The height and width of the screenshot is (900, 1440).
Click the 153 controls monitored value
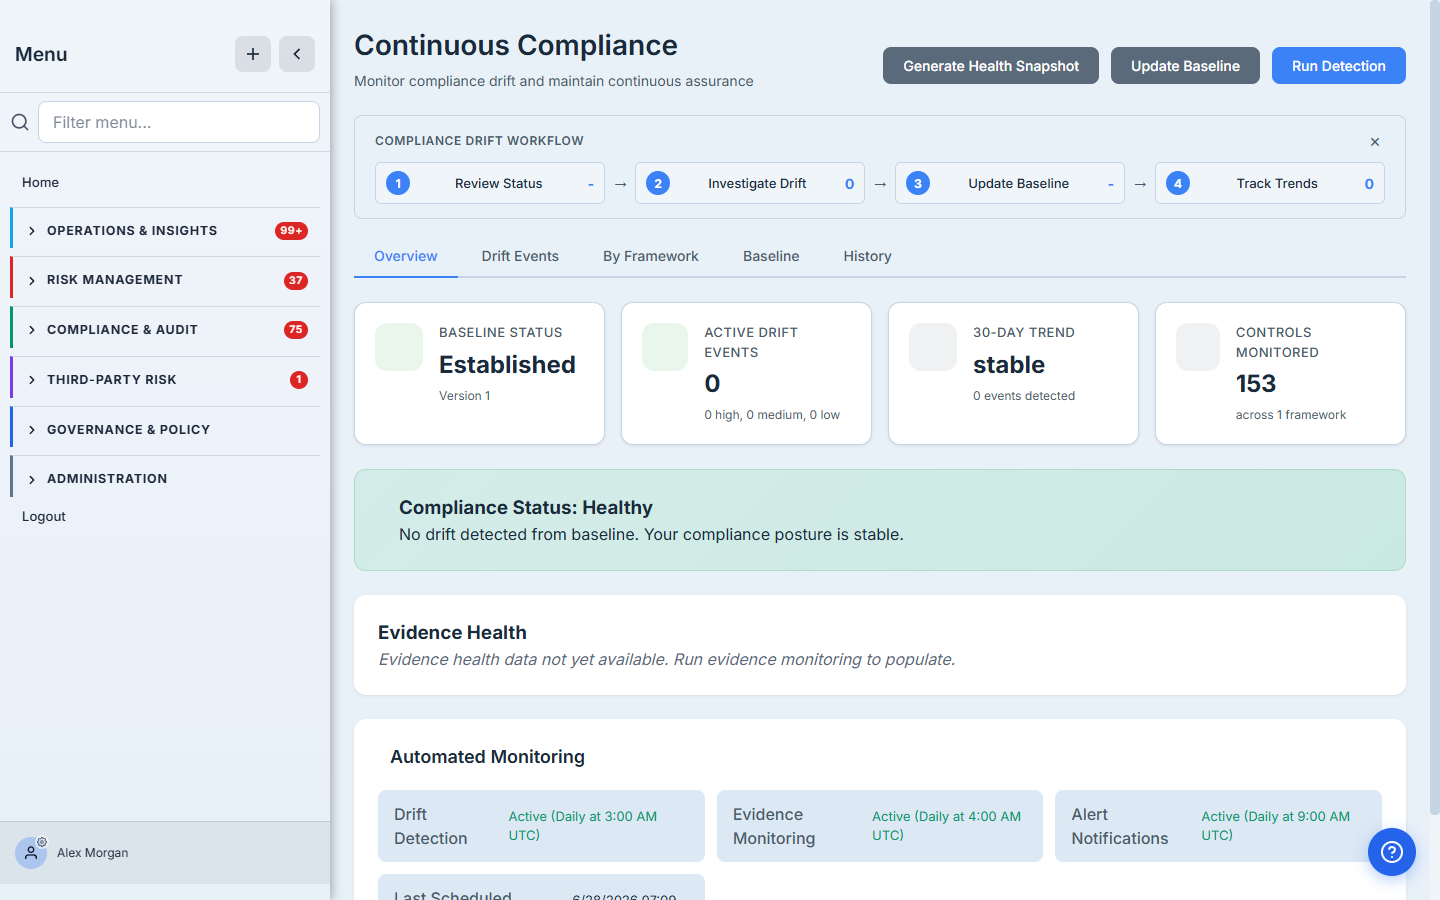[1256, 384]
